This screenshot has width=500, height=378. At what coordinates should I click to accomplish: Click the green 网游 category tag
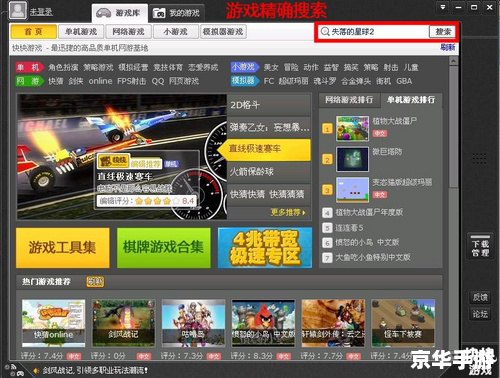point(29,81)
